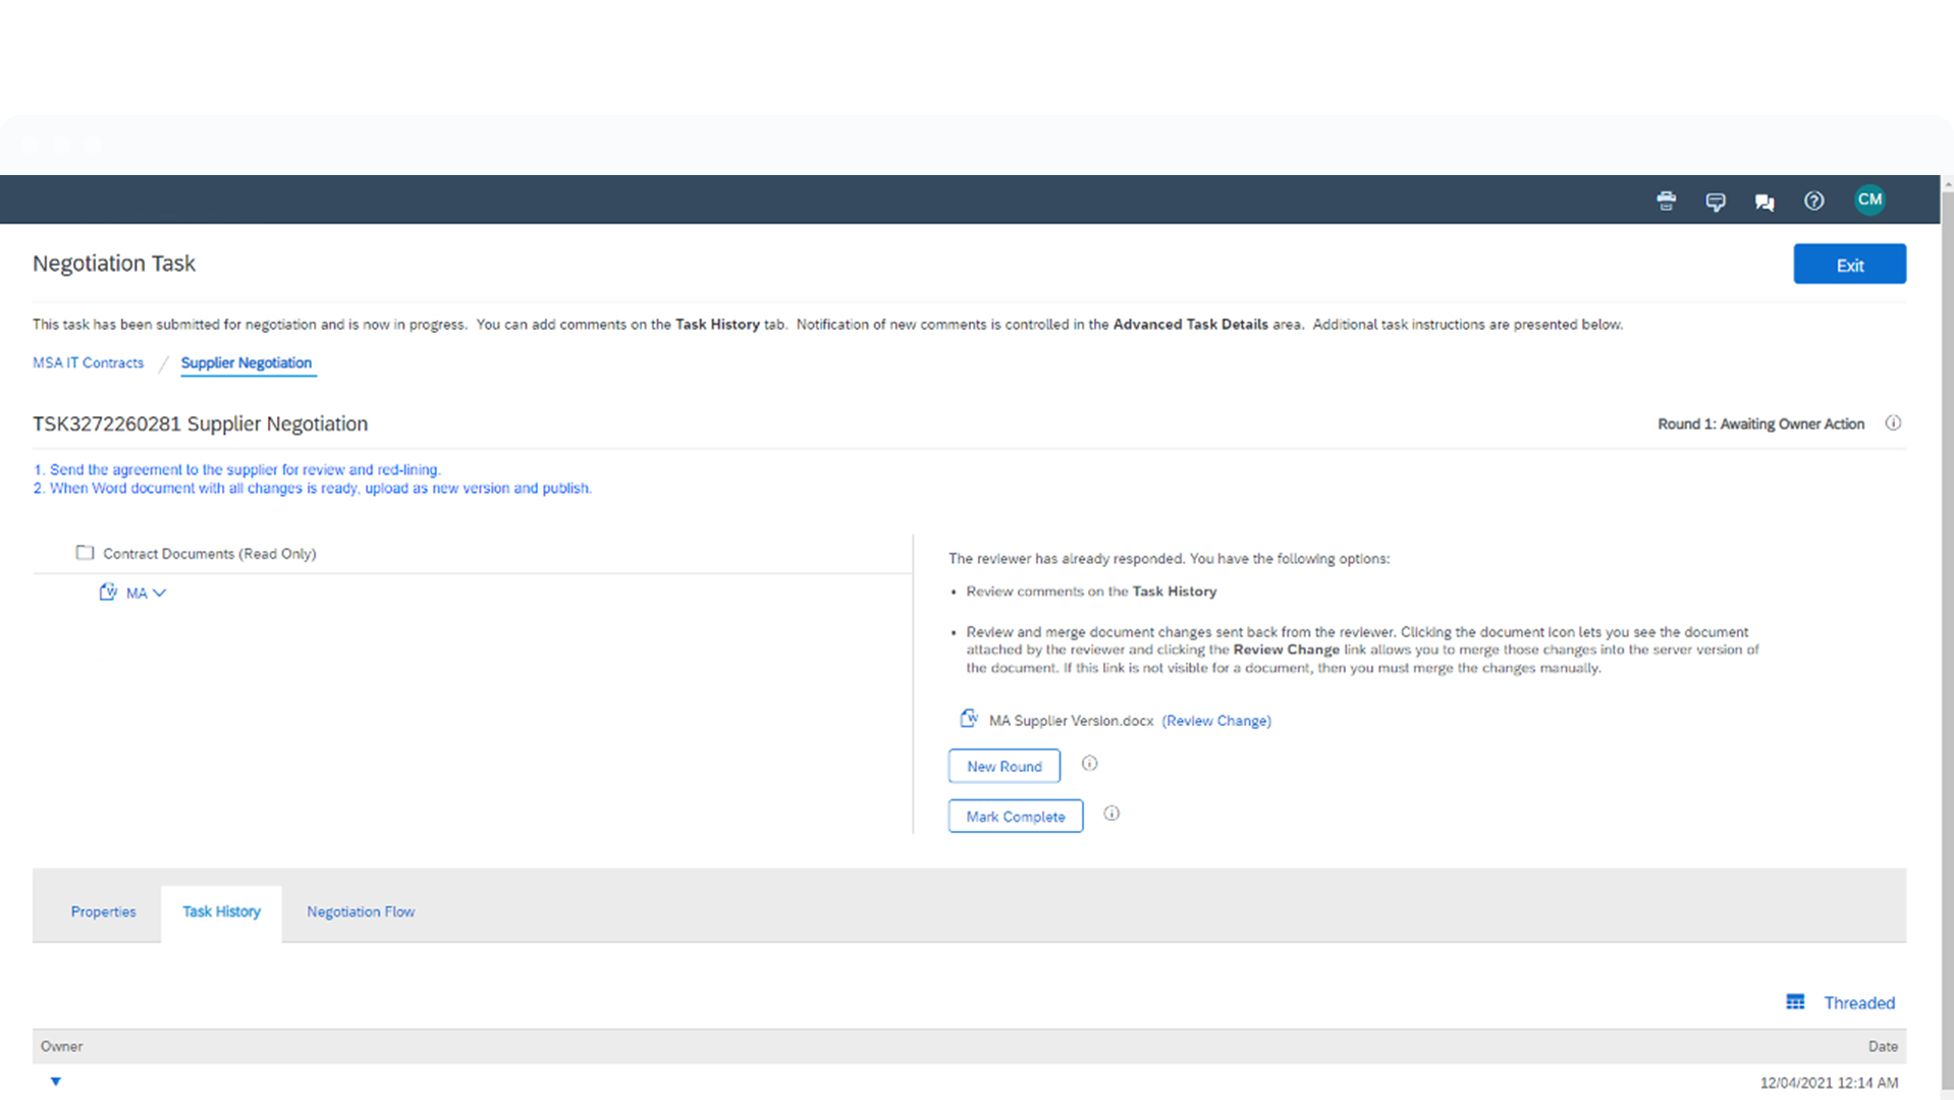Screen dimensions: 1954x1100
Task: Click the Contract Documents folder icon
Action: click(85, 553)
